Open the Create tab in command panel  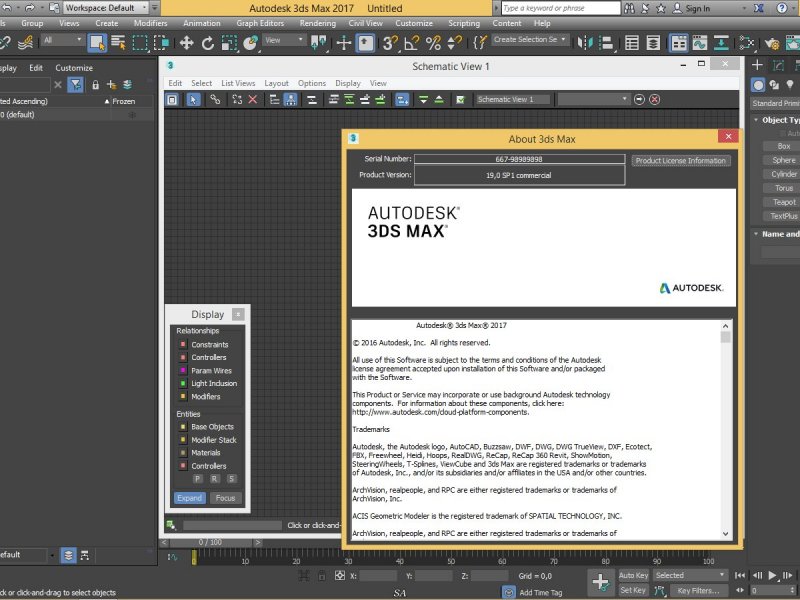point(757,65)
